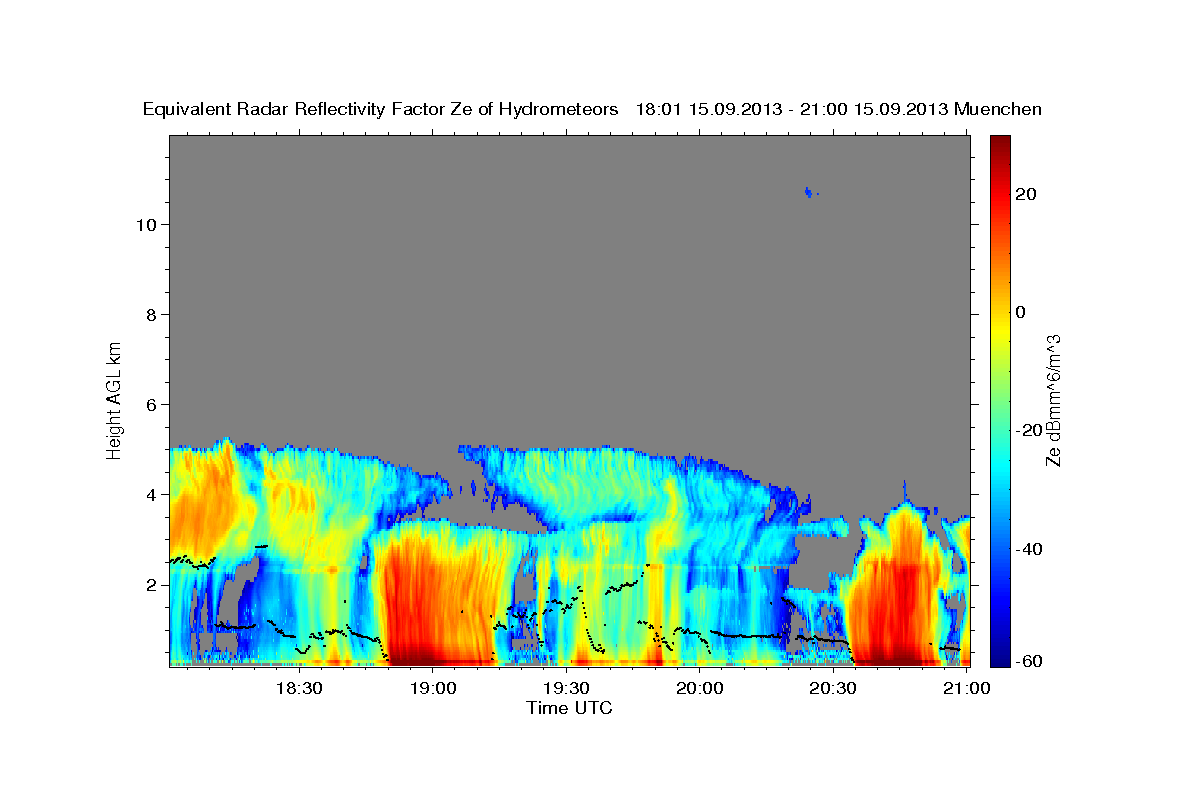Click the plot title "Equivalent Radar Reflectivity Factor Ze of Hydrometeors"

(x=381, y=109)
